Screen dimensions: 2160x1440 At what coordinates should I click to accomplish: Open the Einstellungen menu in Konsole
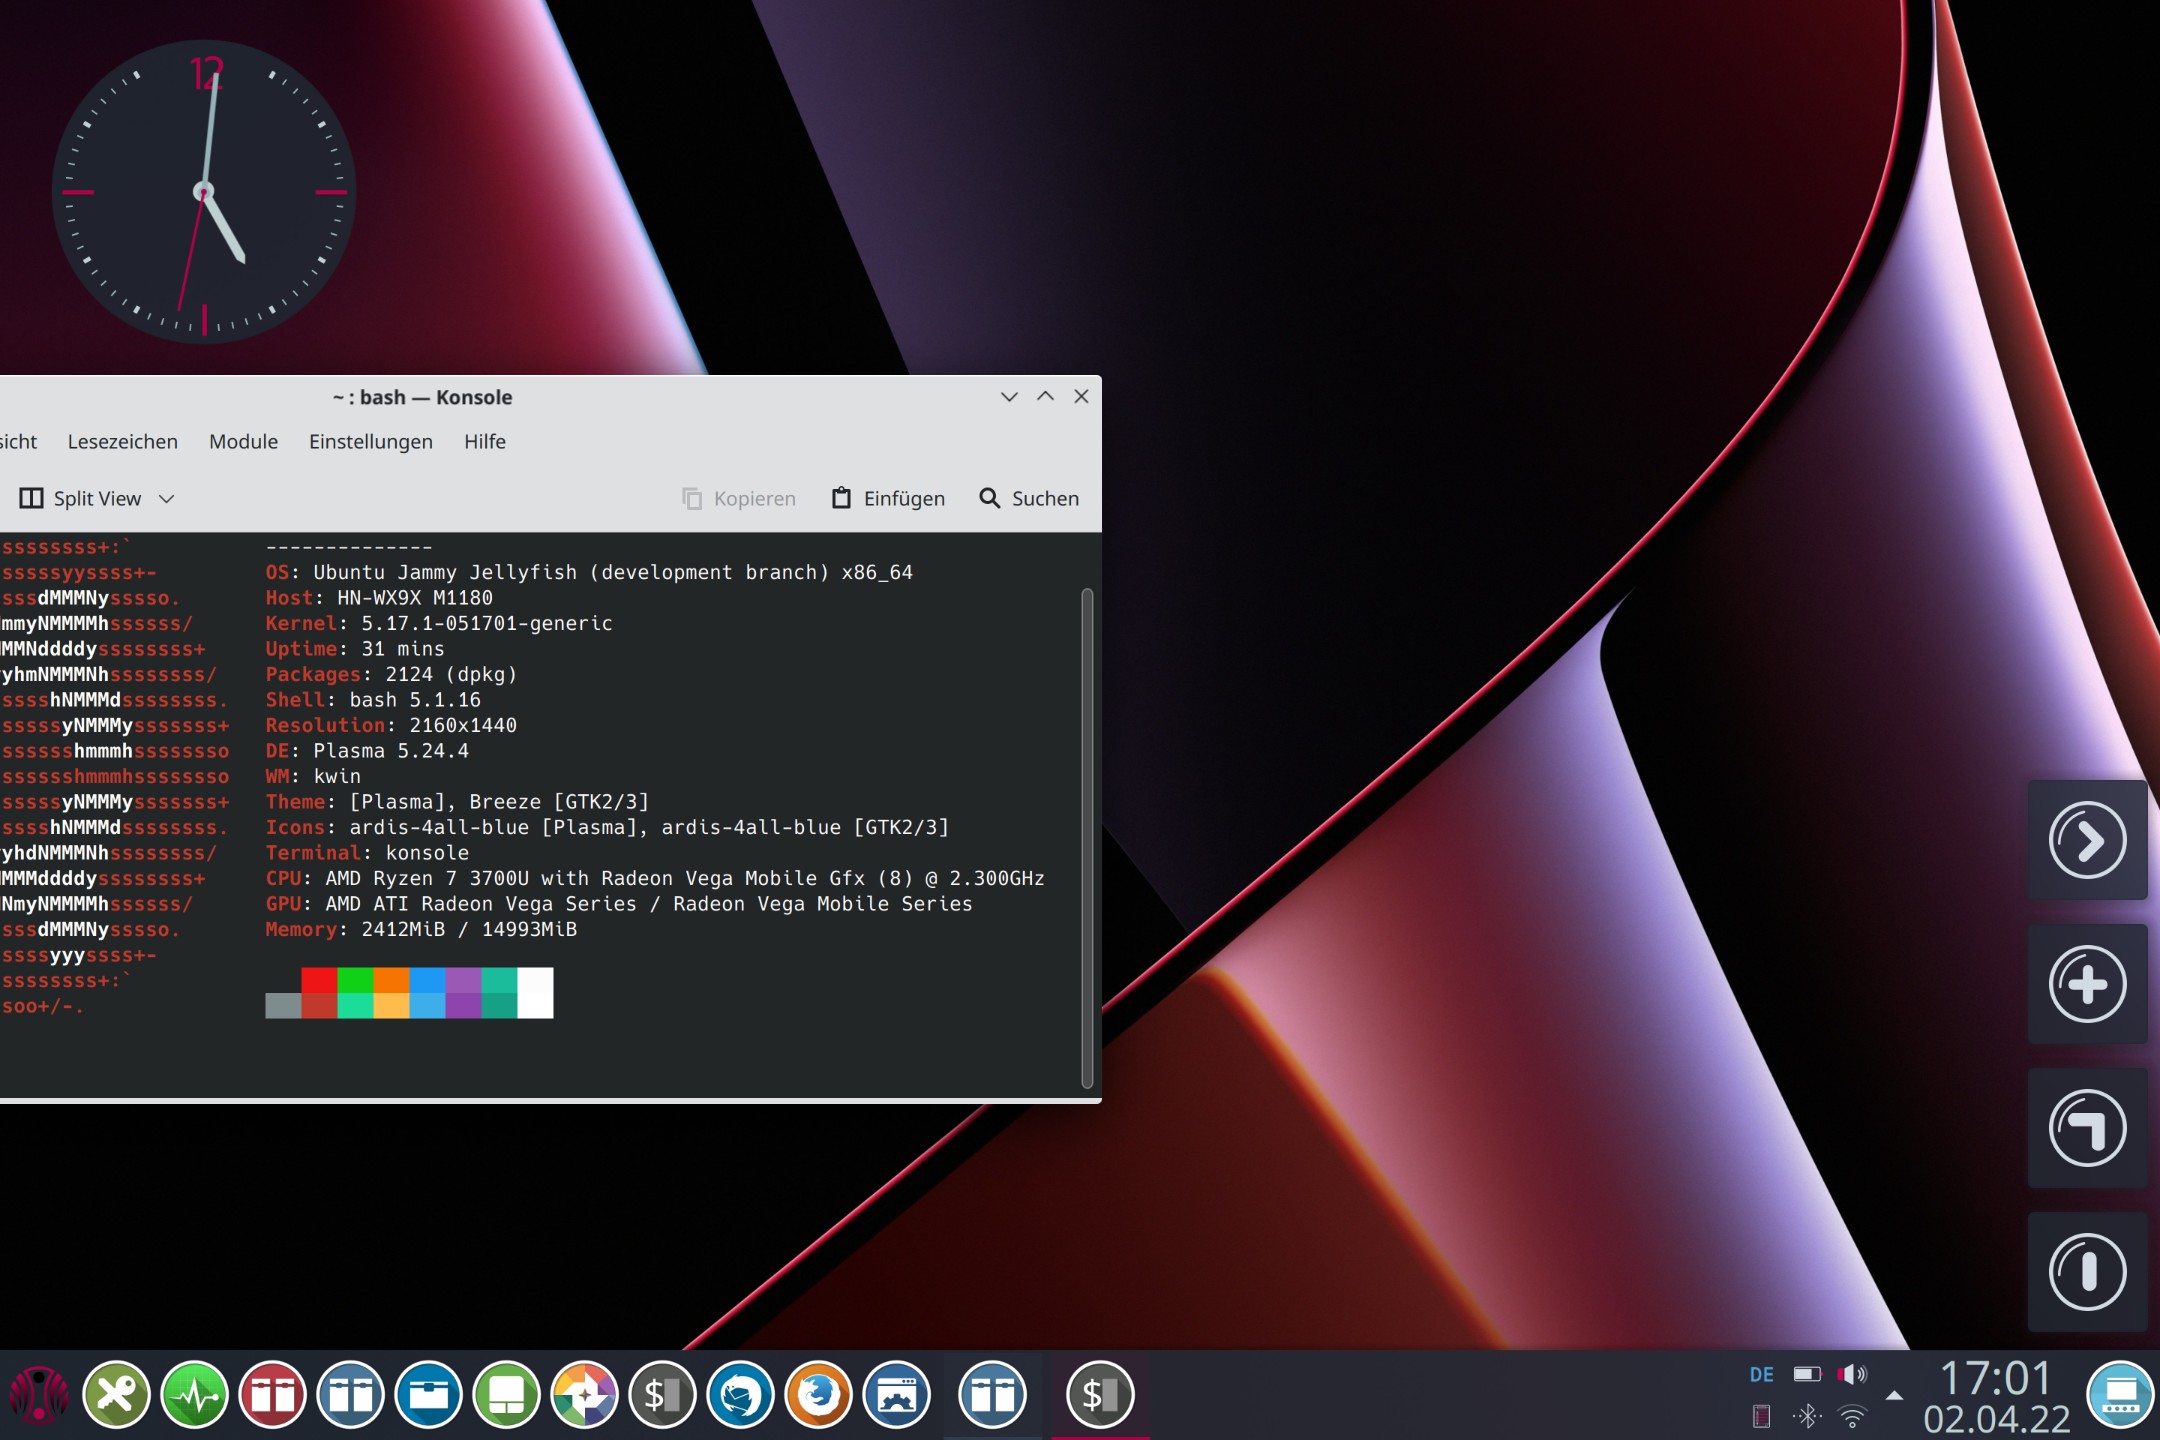371,441
